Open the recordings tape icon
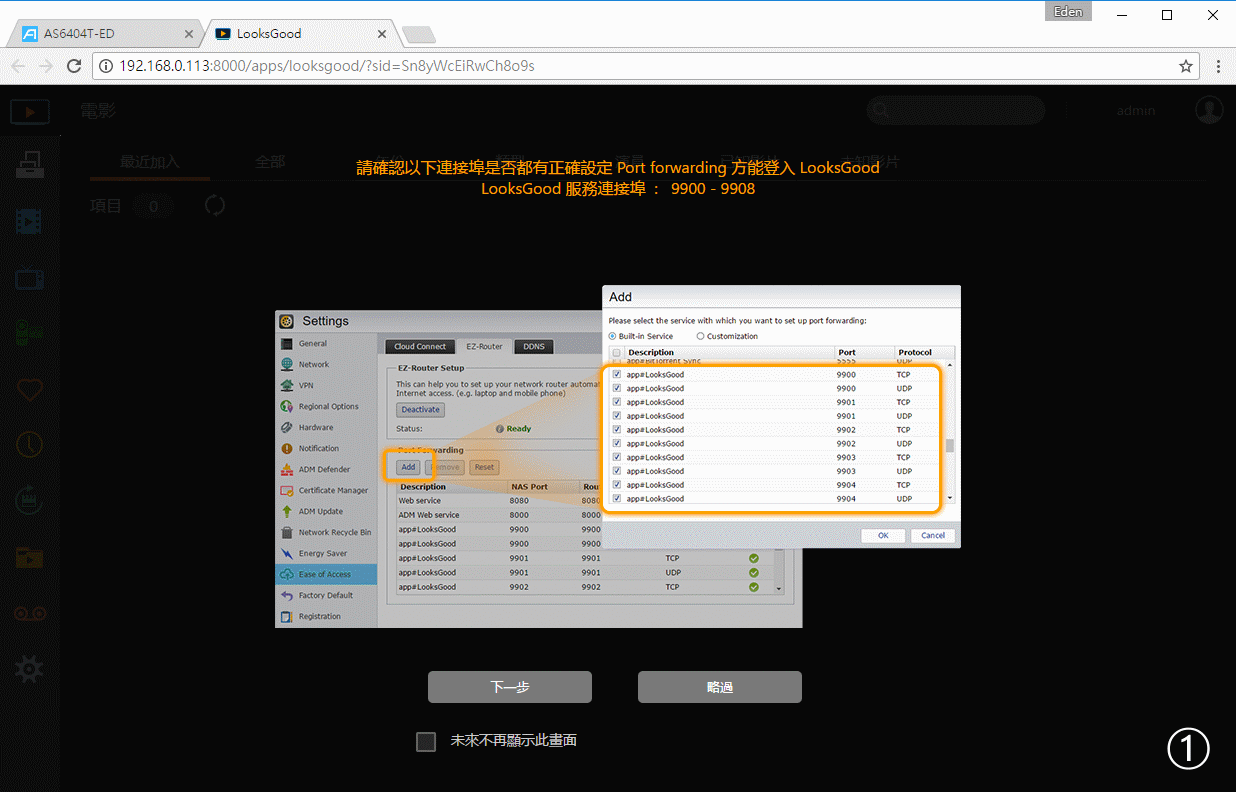 tap(30, 613)
